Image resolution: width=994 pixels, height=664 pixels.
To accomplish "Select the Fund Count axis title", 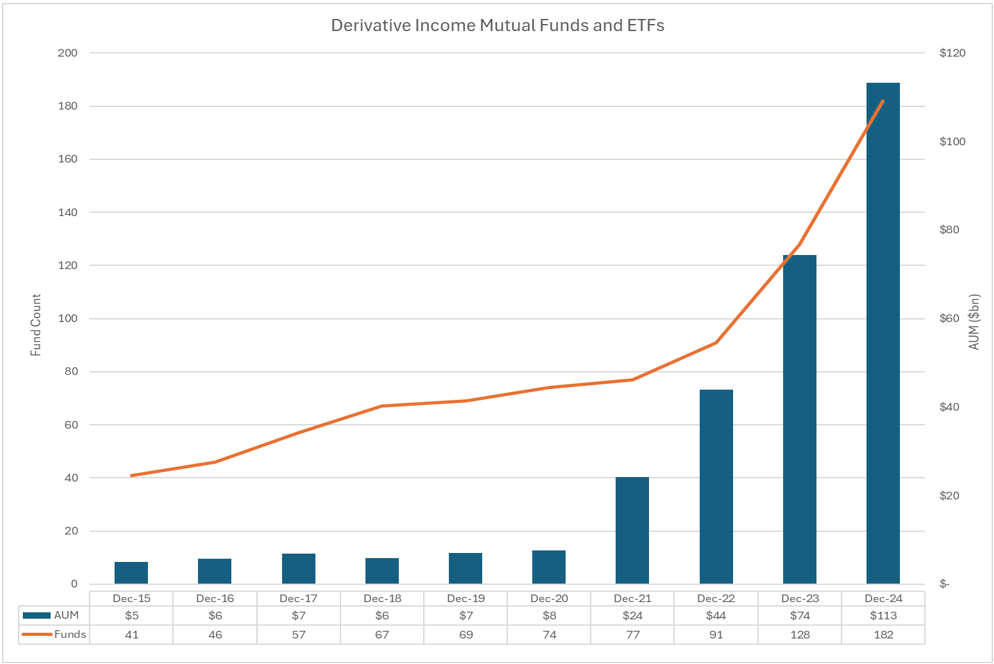I will coord(36,325).
